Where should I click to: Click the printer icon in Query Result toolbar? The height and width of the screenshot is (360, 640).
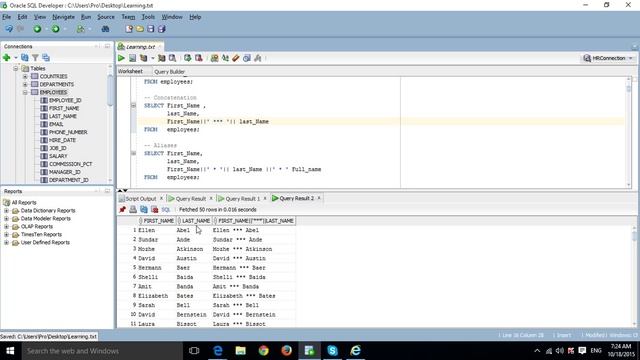[x=133, y=209]
